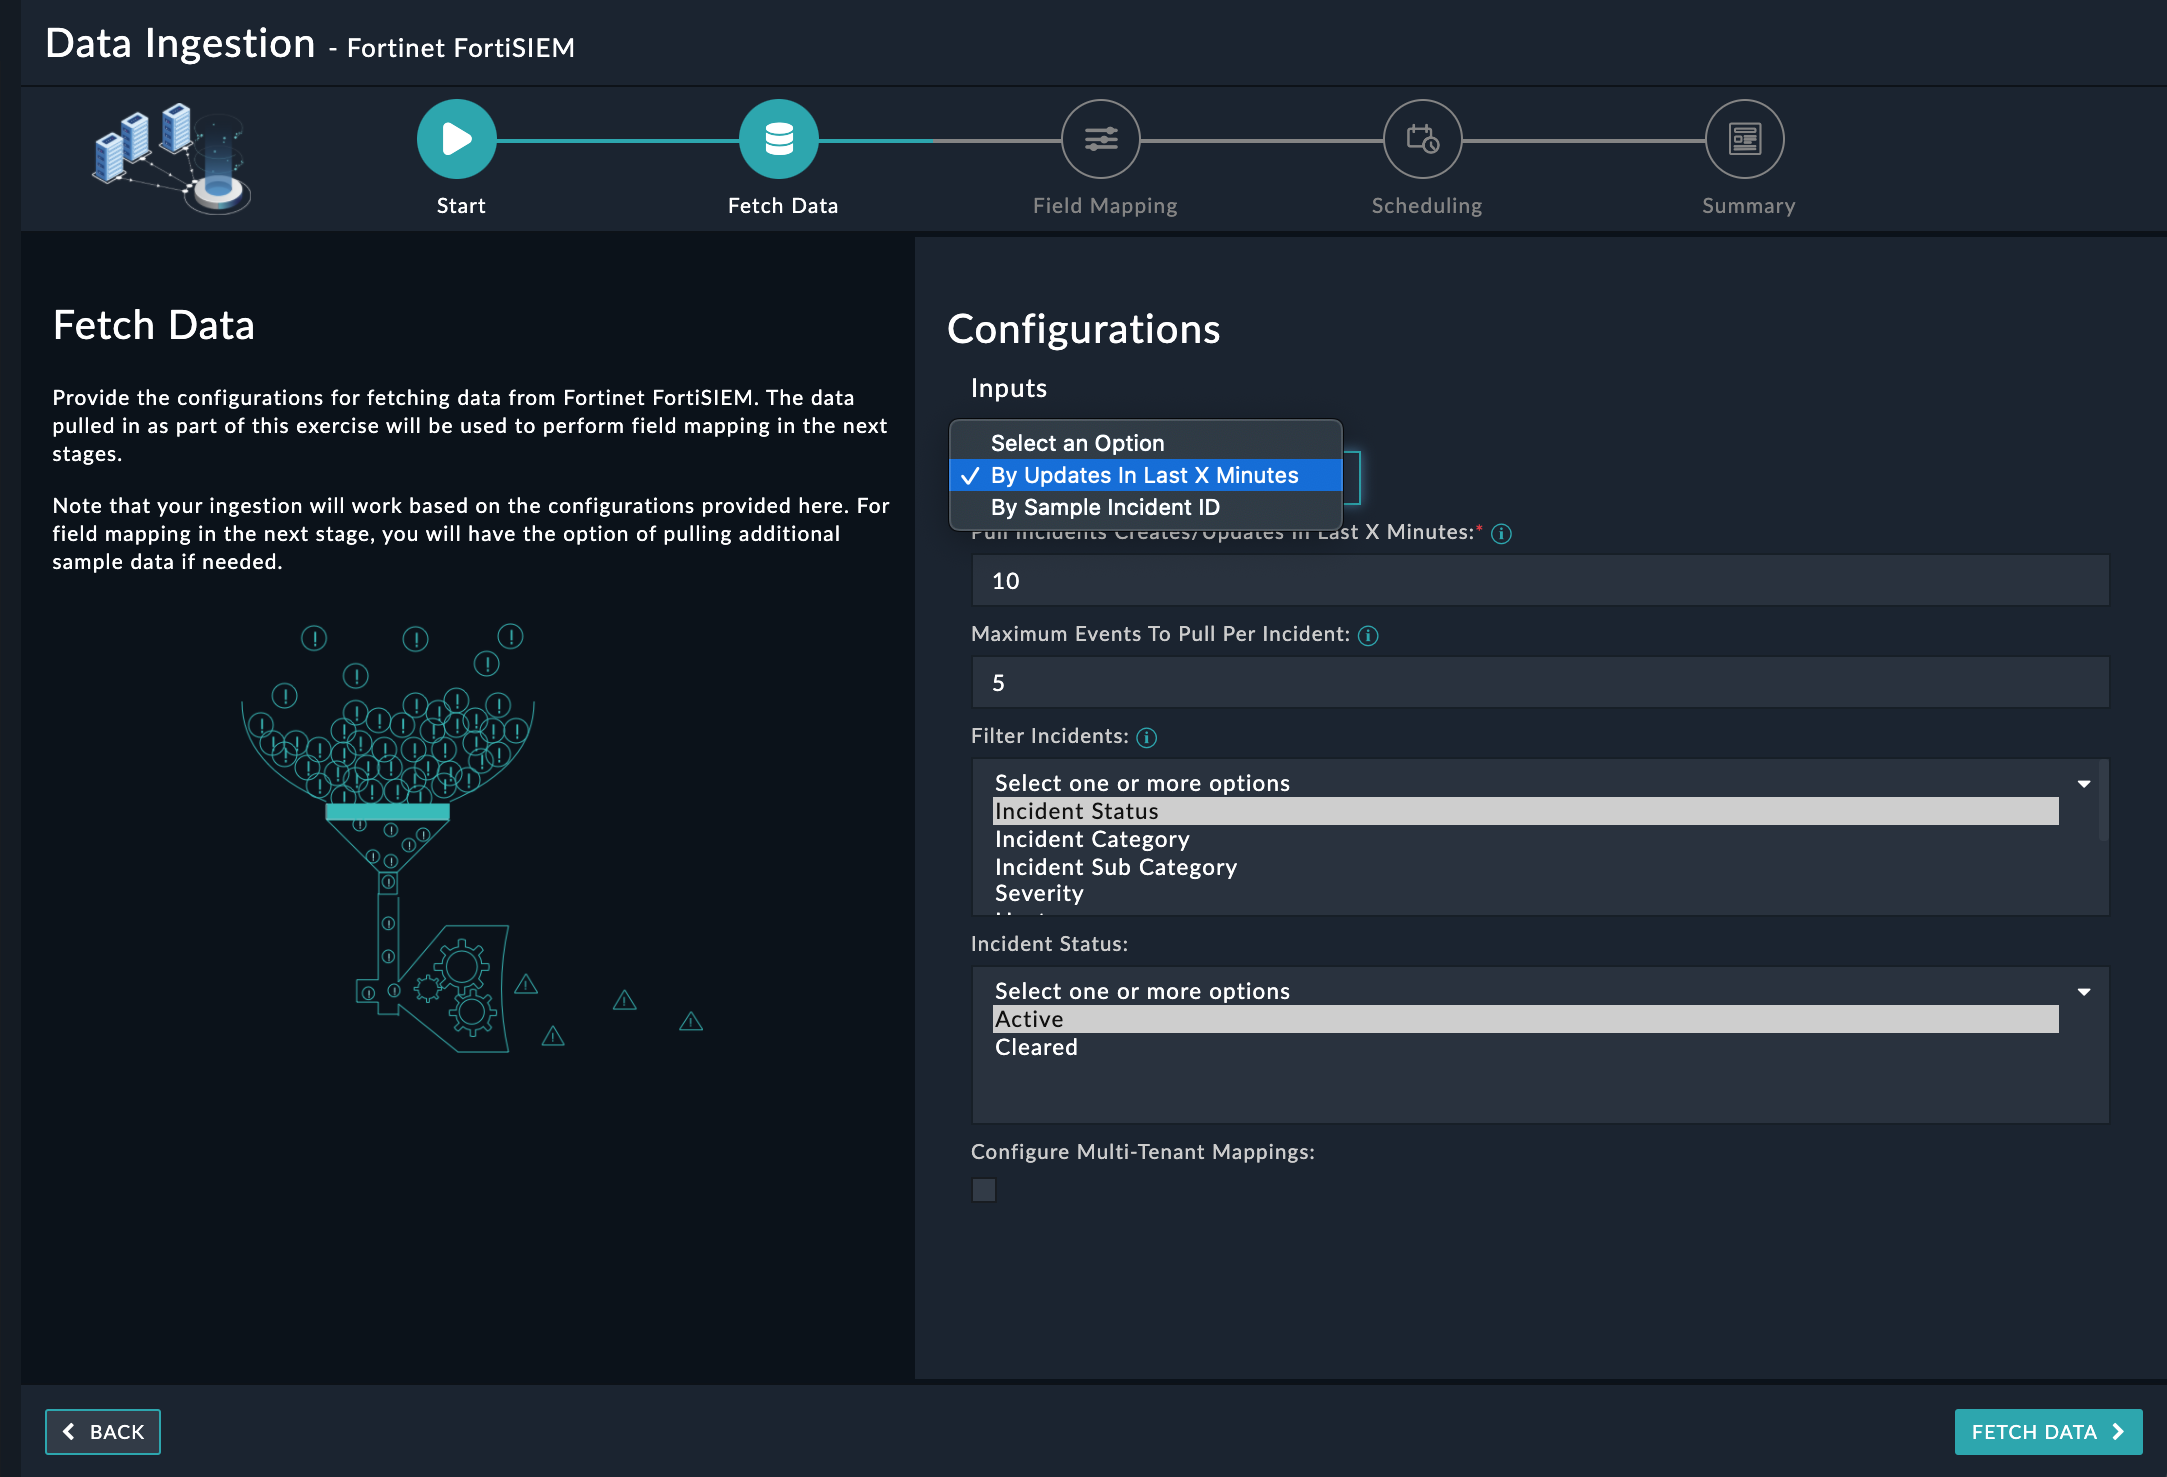Click the Start play icon in the stepper
The image size is (2167, 1477).
(x=457, y=139)
